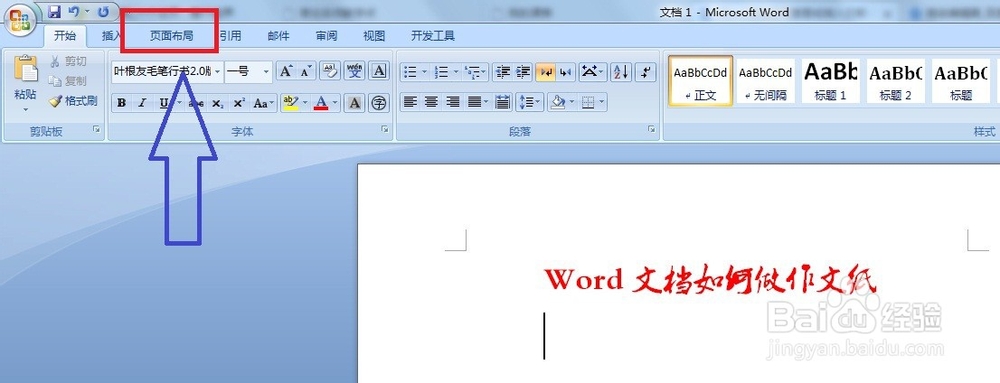
Task: Switch to the 开始 tab
Action: pyautogui.click(x=64, y=36)
